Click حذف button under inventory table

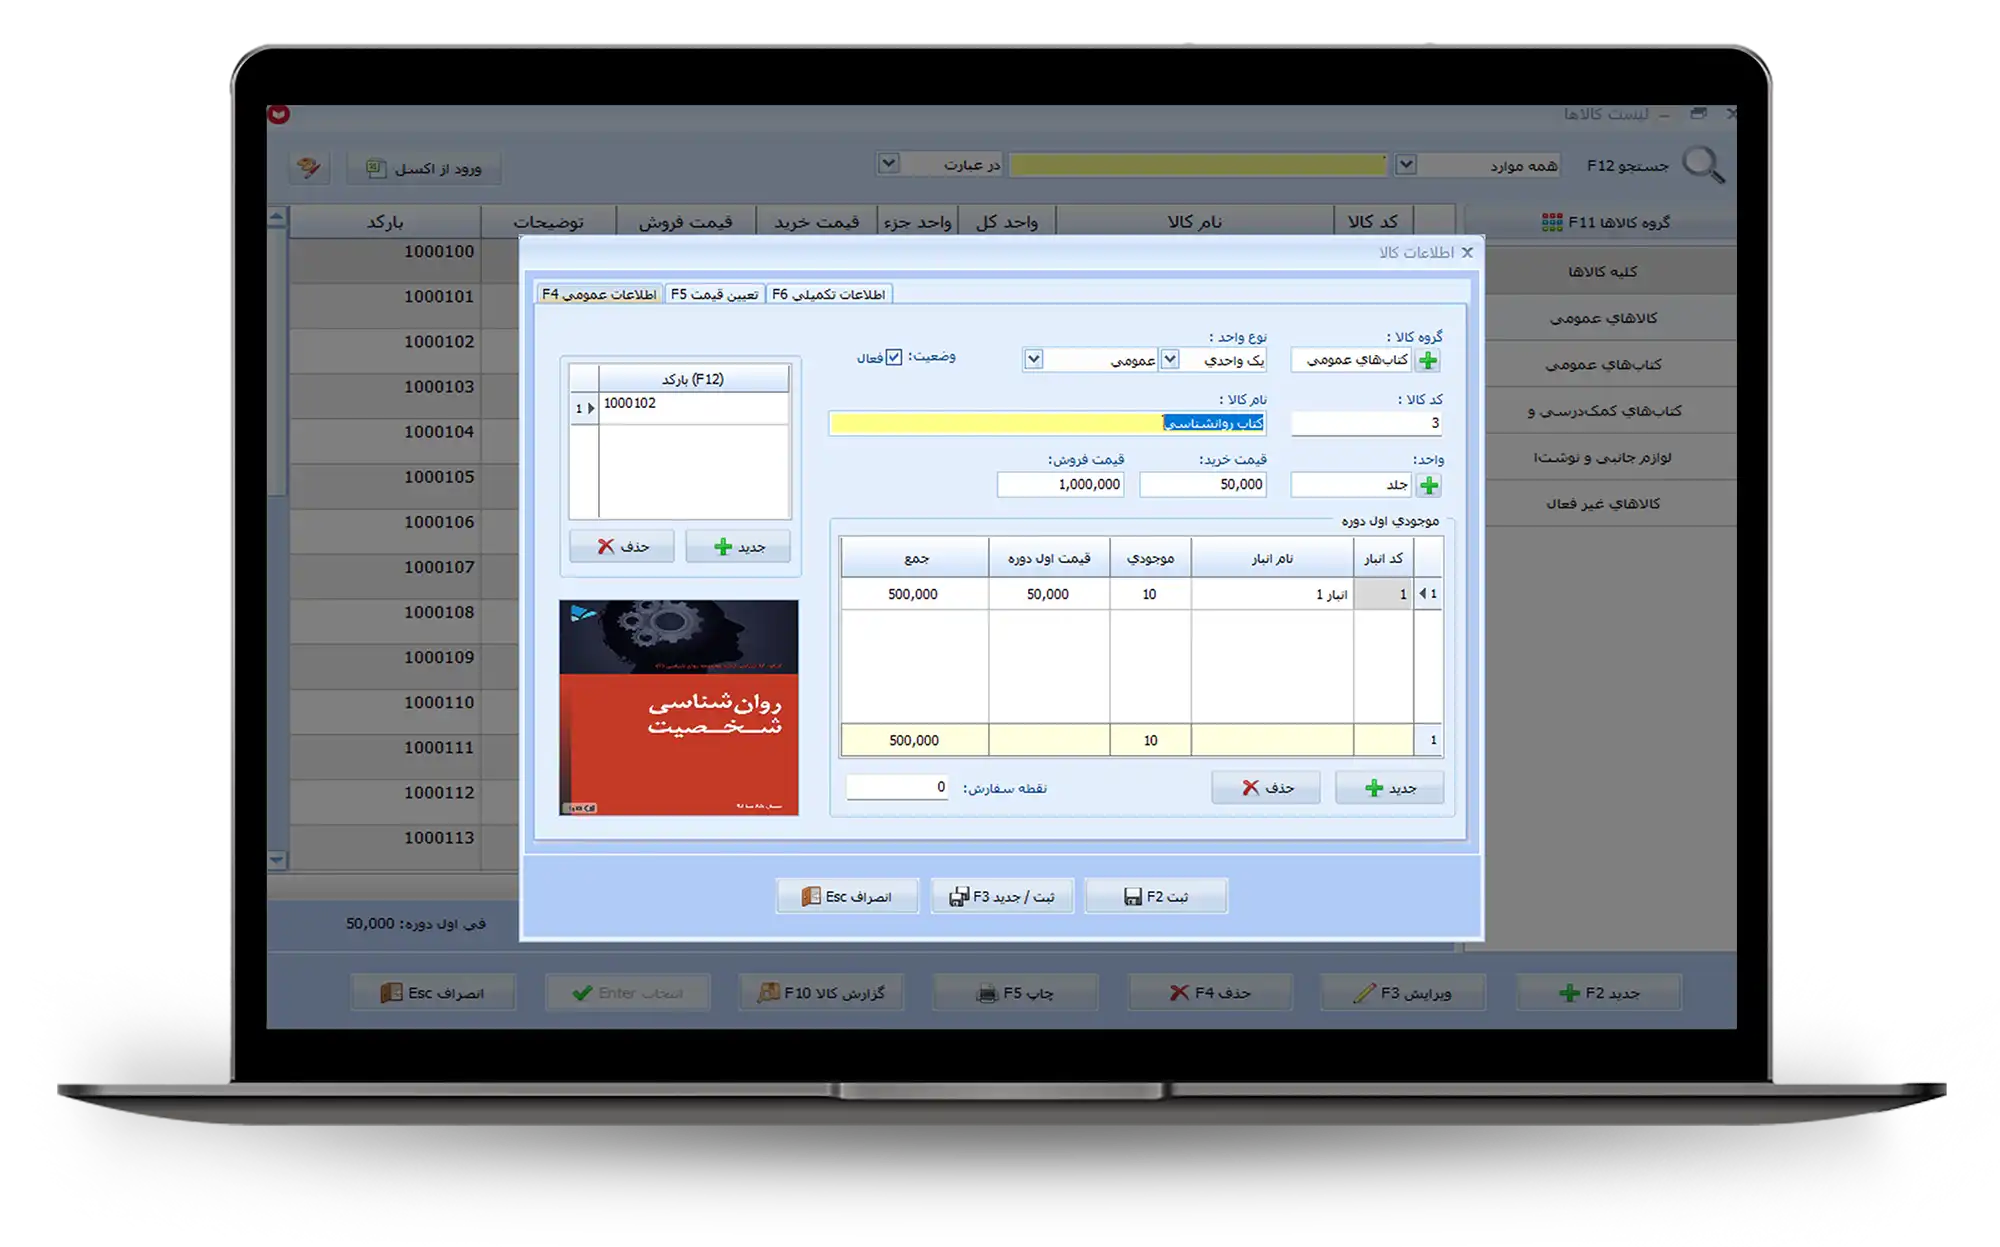[x=1266, y=787]
